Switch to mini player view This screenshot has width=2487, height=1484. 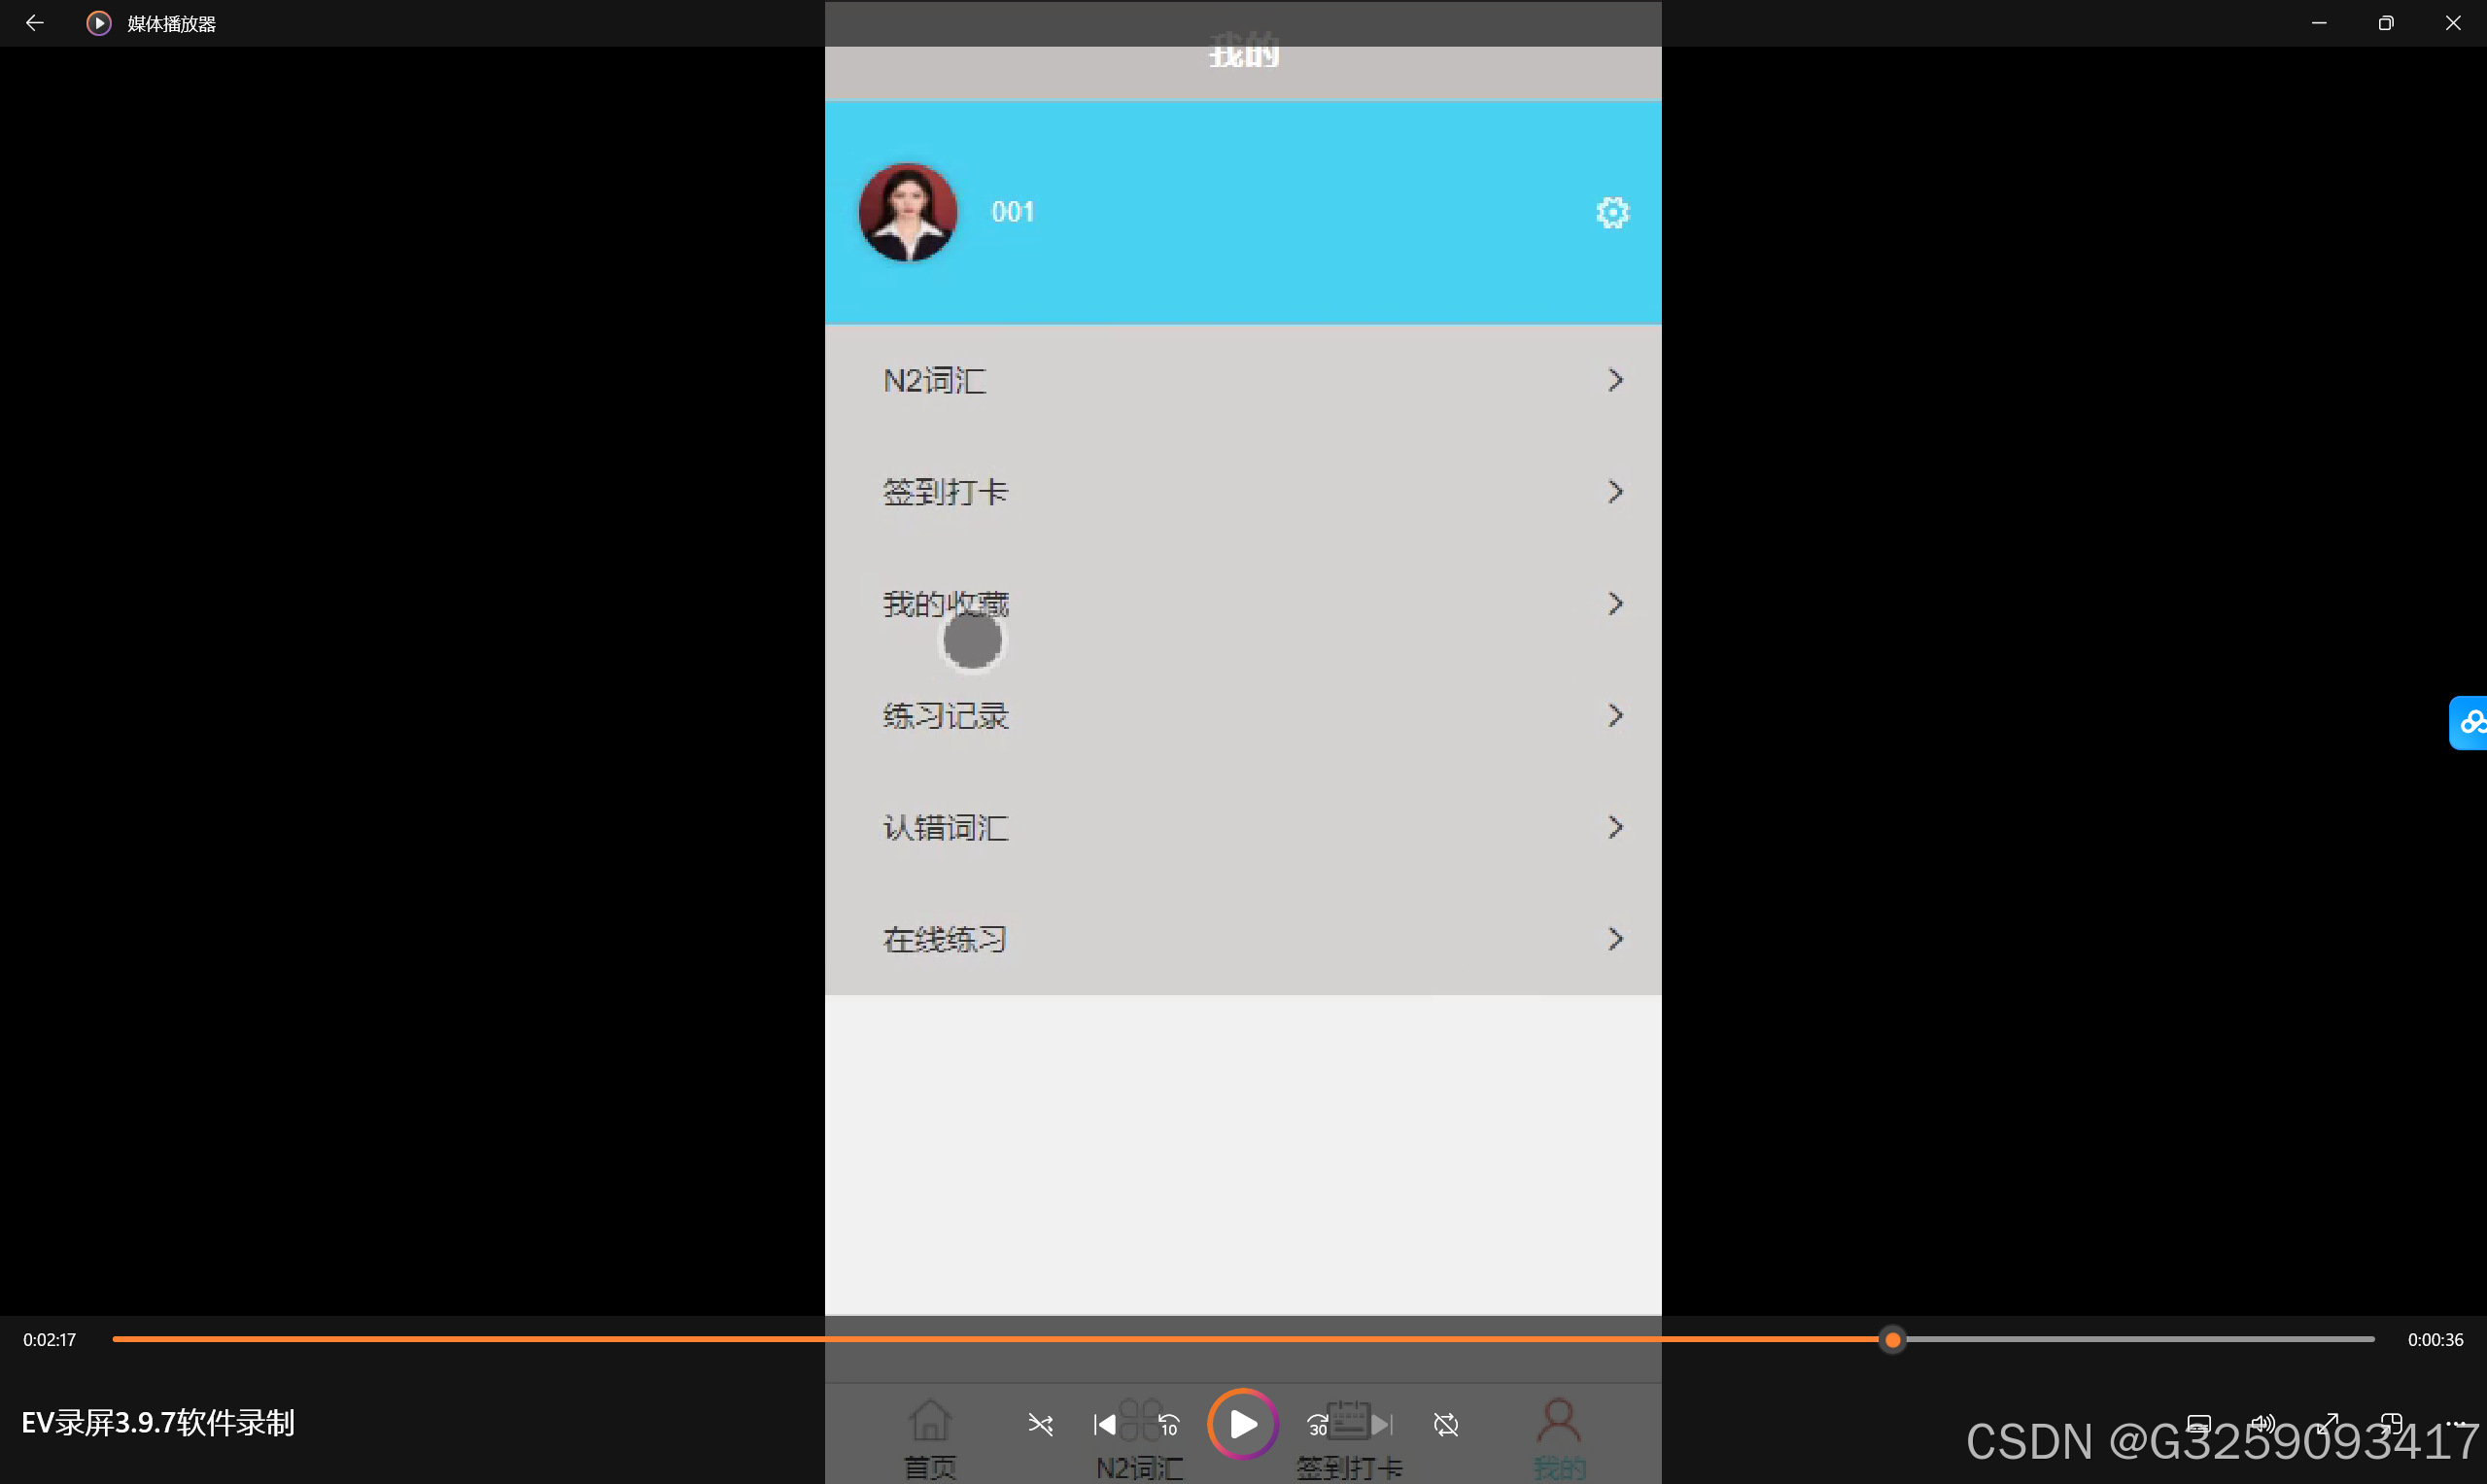(x=2392, y=1424)
